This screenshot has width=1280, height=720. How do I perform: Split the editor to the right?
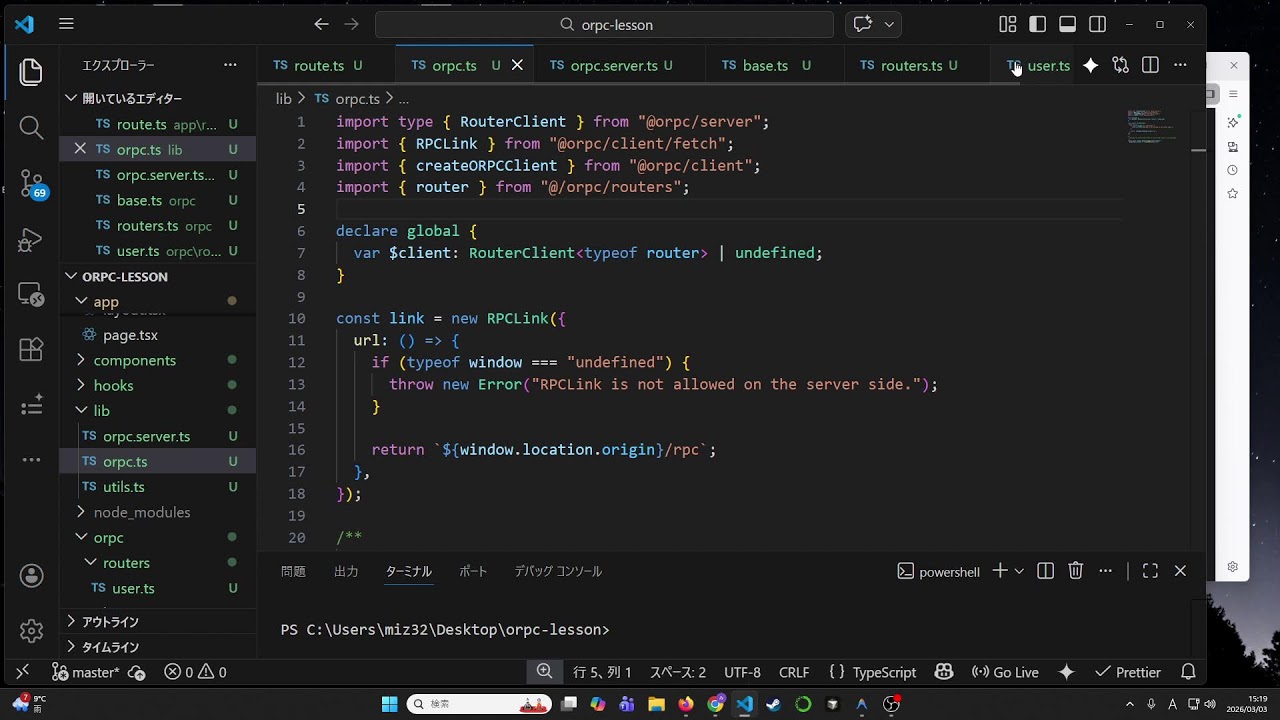(1150, 65)
